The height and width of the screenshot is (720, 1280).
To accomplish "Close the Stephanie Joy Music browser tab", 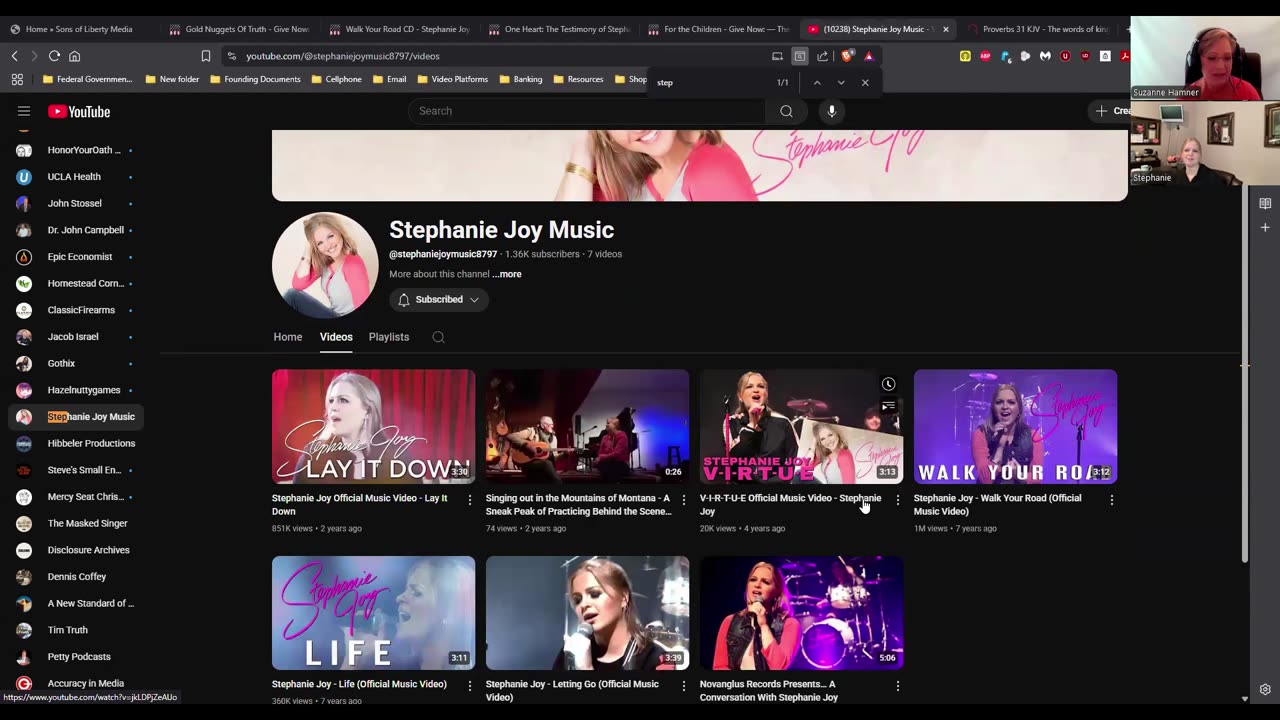I will pyautogui.click(x=945, y=29).
